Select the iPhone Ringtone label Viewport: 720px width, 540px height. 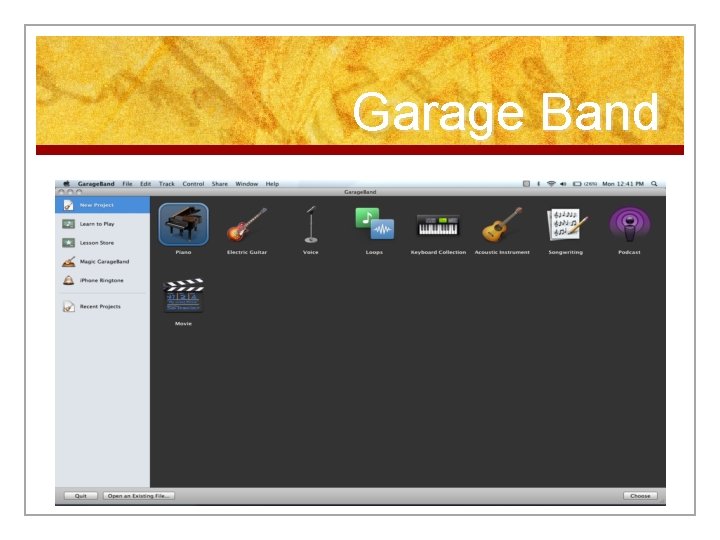[x=101, y=281]
